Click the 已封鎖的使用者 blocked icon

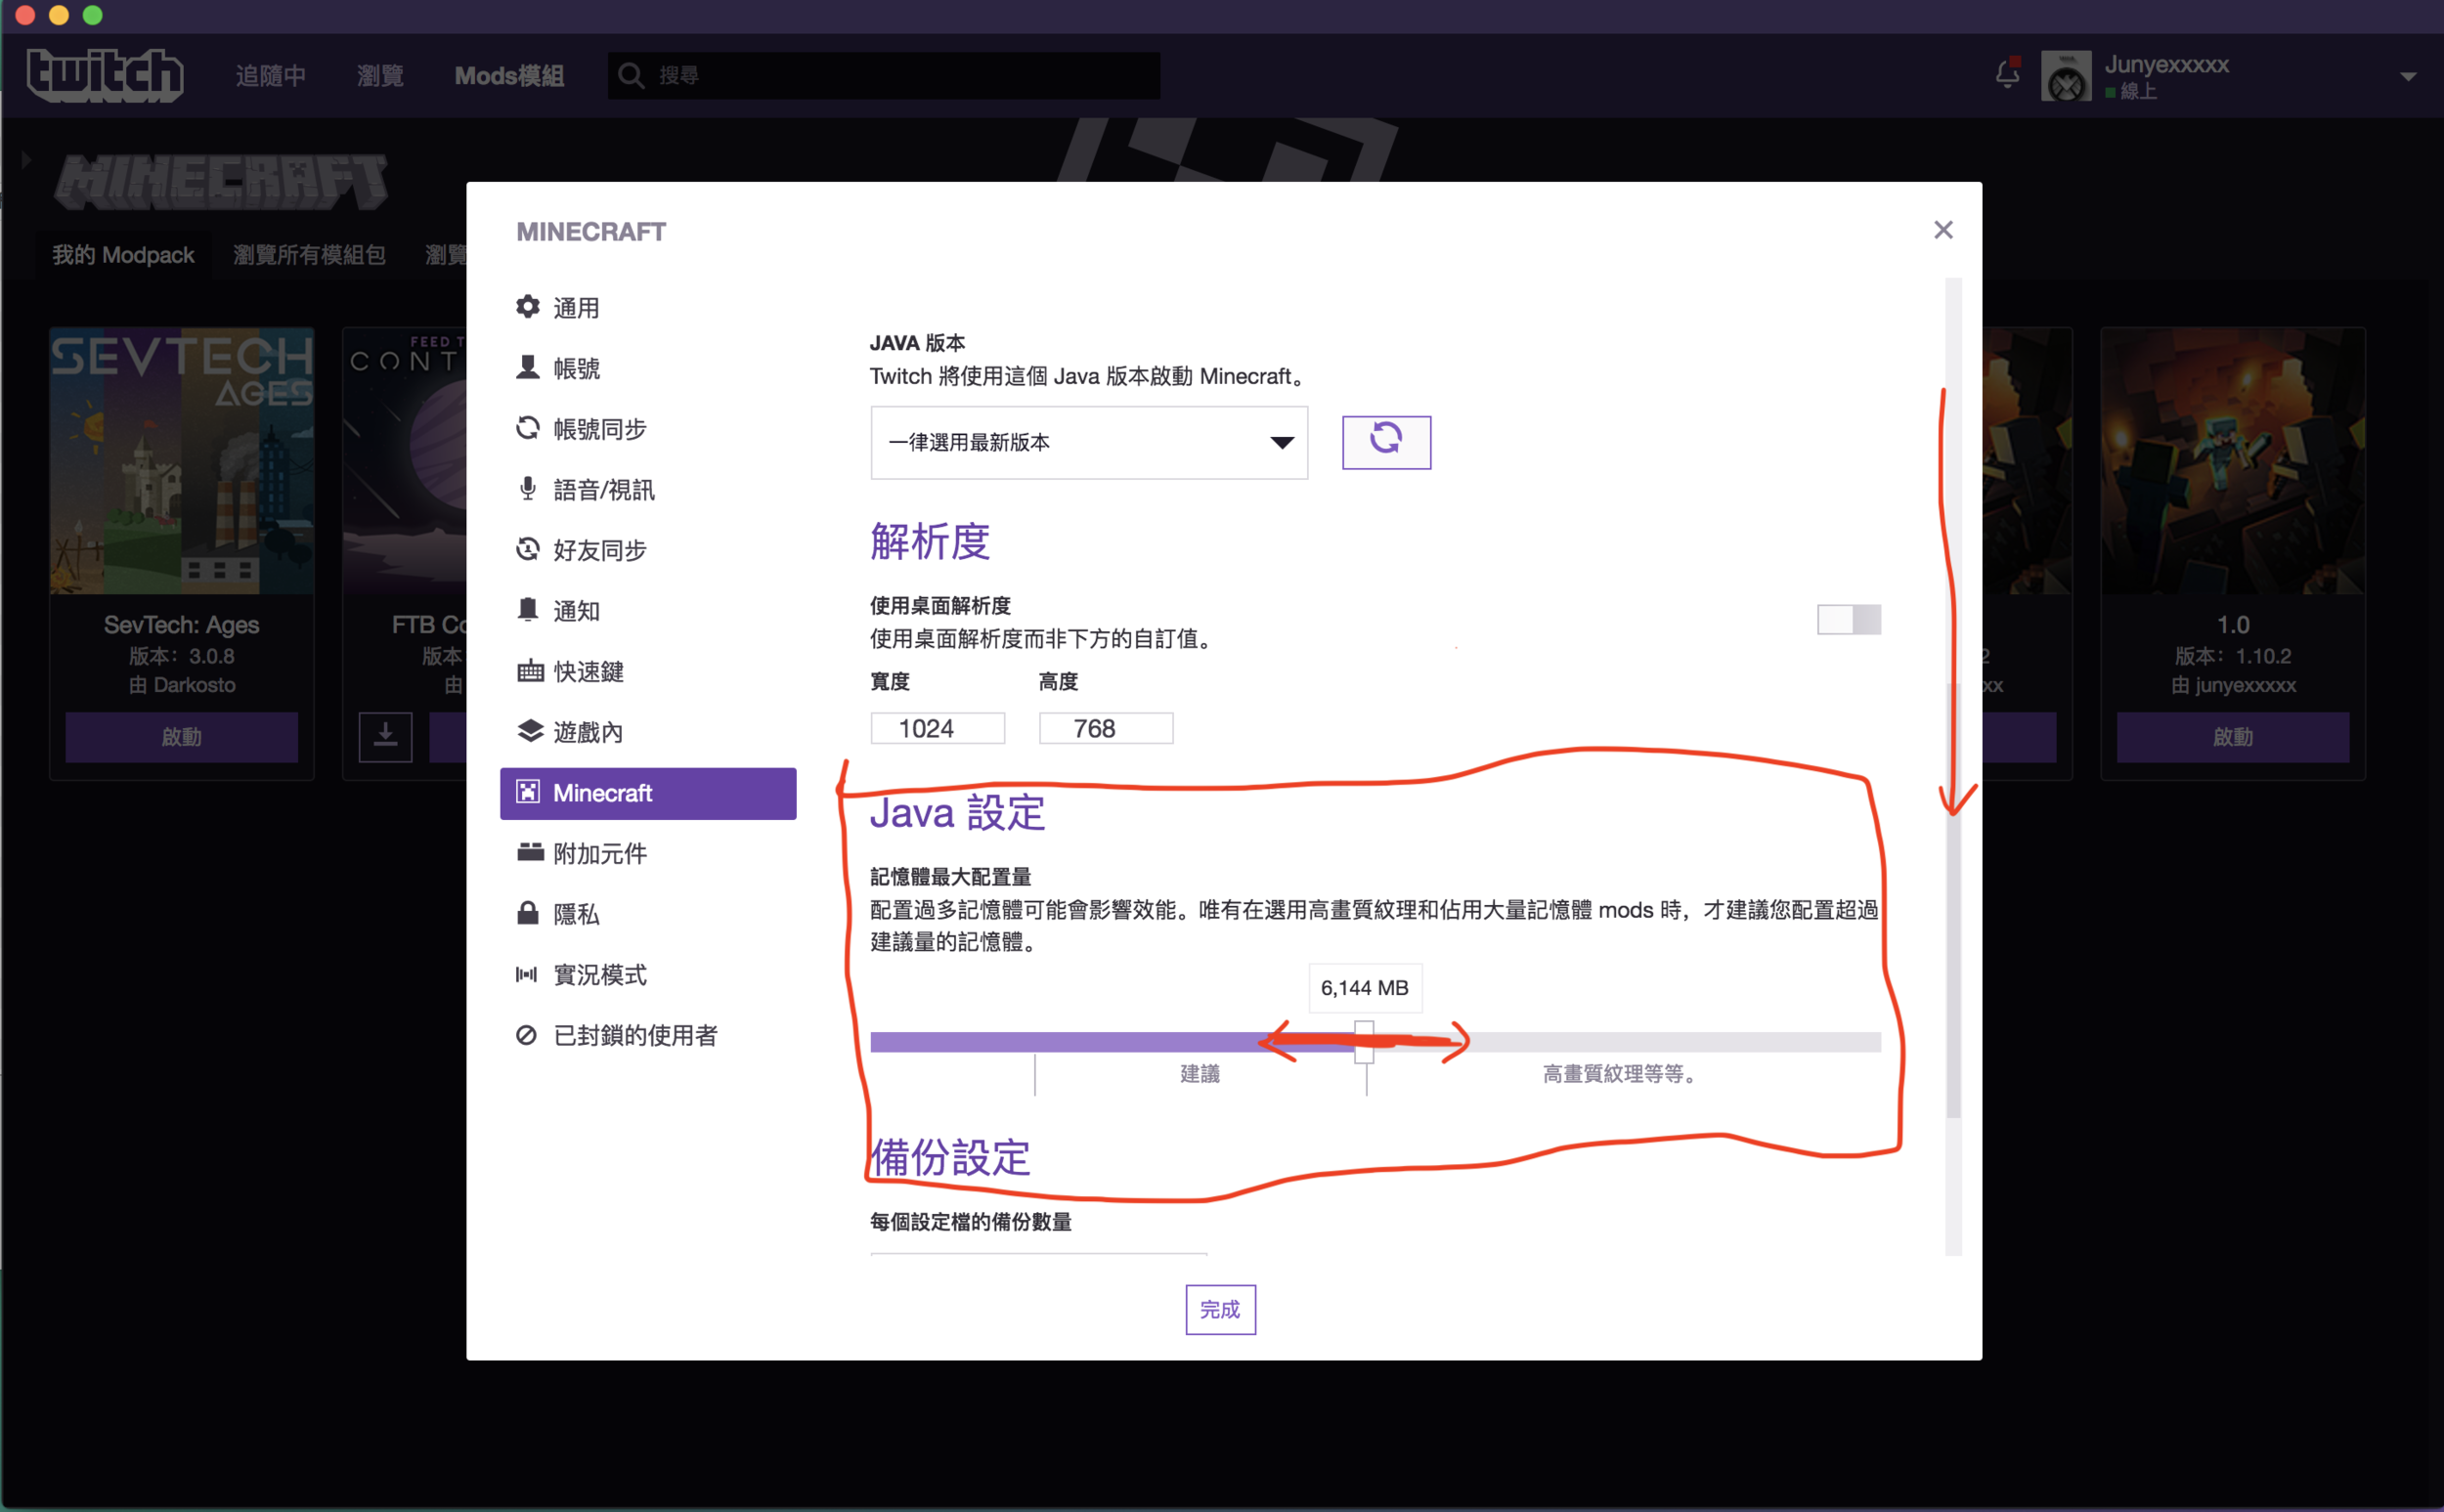pyautogui.click(x=527, y=1035)
